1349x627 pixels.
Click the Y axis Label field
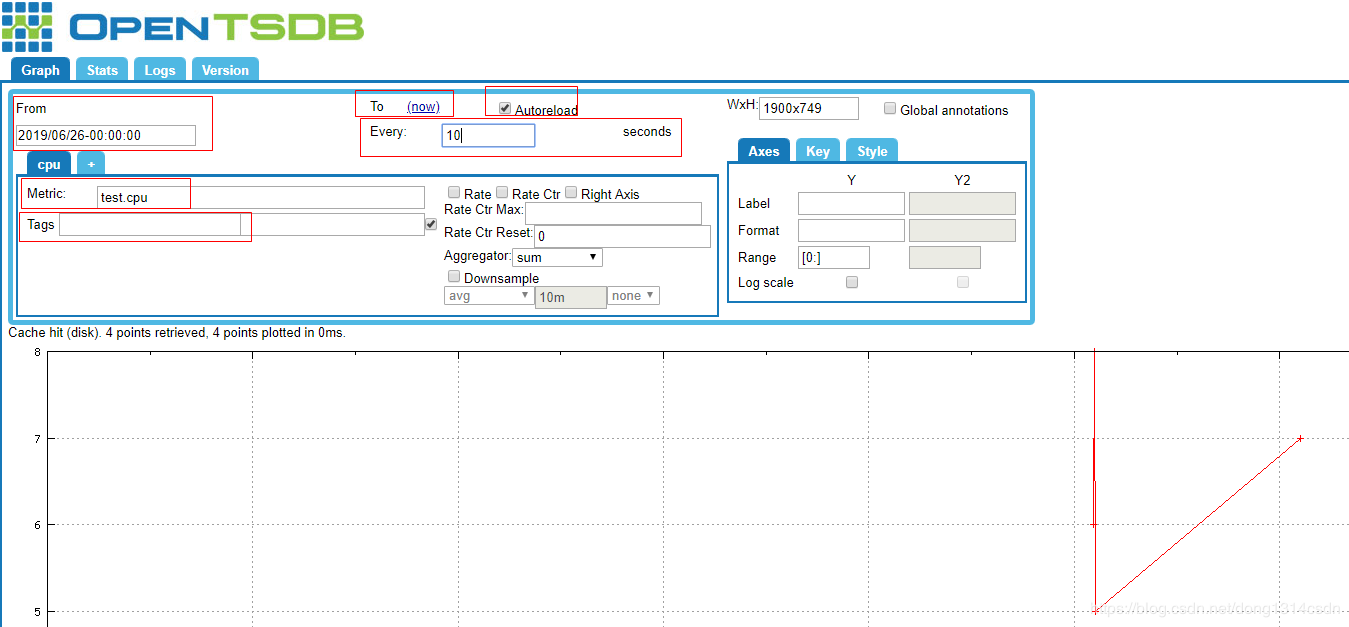851,203
